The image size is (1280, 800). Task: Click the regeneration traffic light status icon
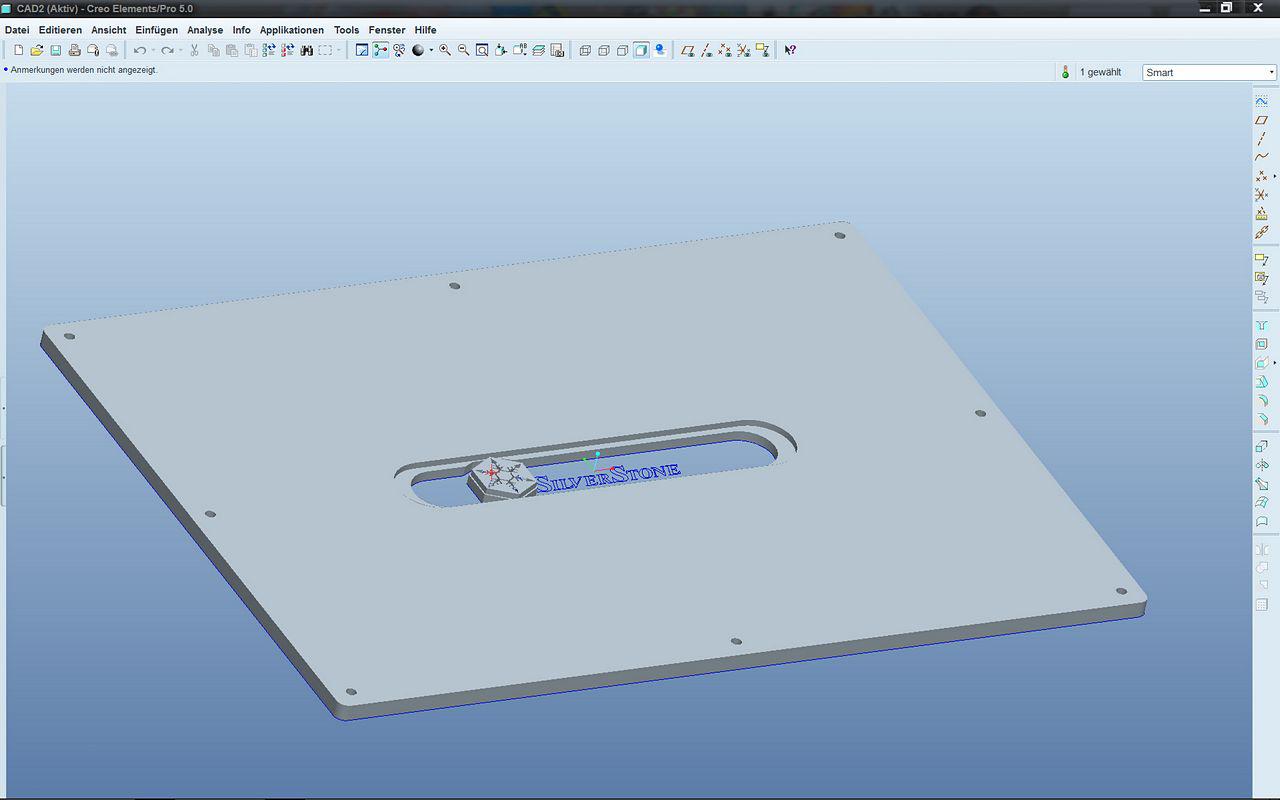coord(1065,72)
